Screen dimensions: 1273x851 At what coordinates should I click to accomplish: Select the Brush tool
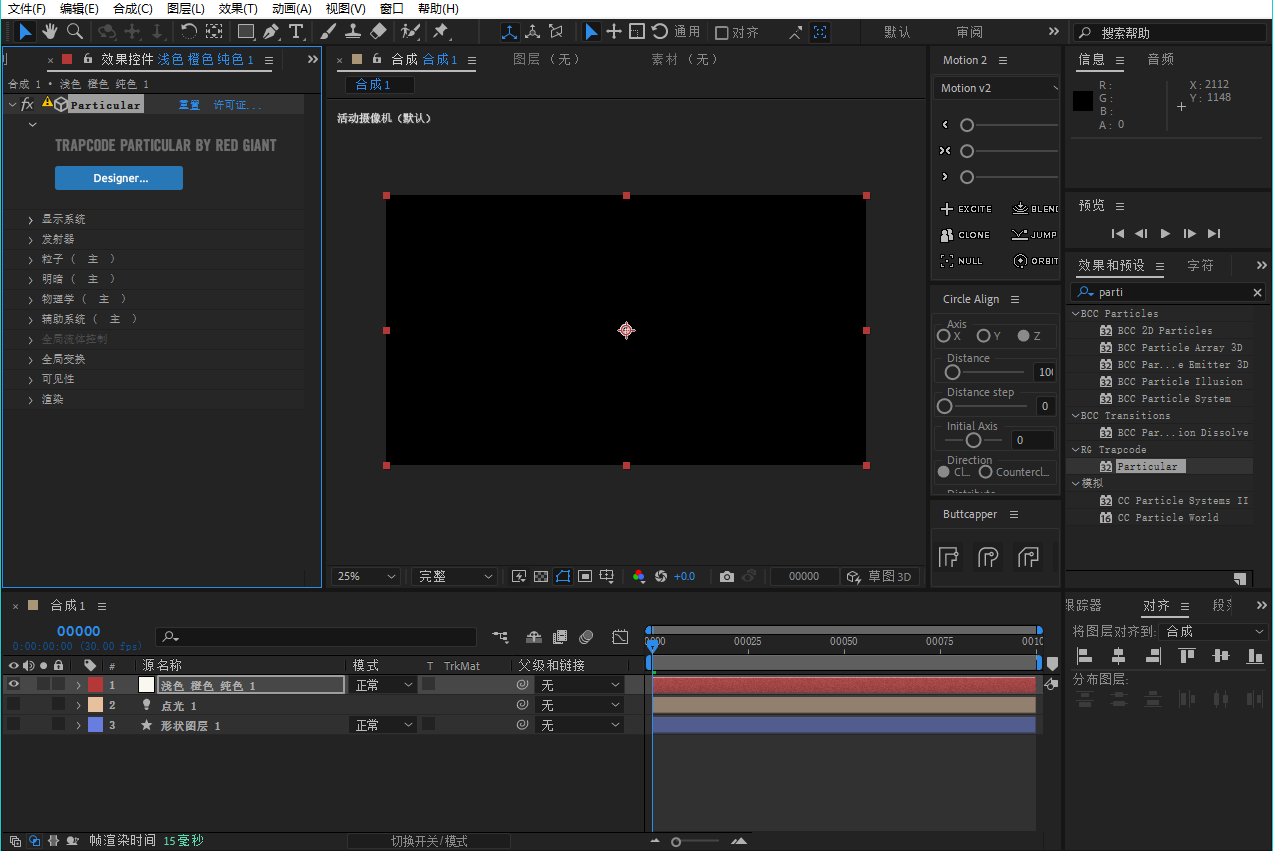(328, 32)
